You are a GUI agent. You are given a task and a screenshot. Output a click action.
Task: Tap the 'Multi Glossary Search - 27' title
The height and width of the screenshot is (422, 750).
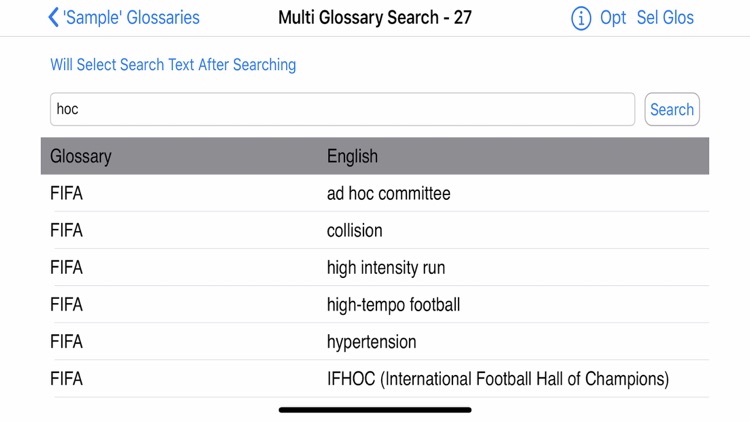pyautogui.click(x=375, y=18)
